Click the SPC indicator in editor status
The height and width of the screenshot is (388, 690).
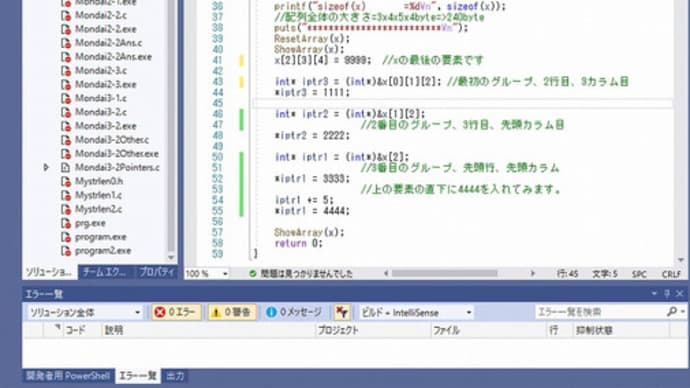(x=639, y=274)
